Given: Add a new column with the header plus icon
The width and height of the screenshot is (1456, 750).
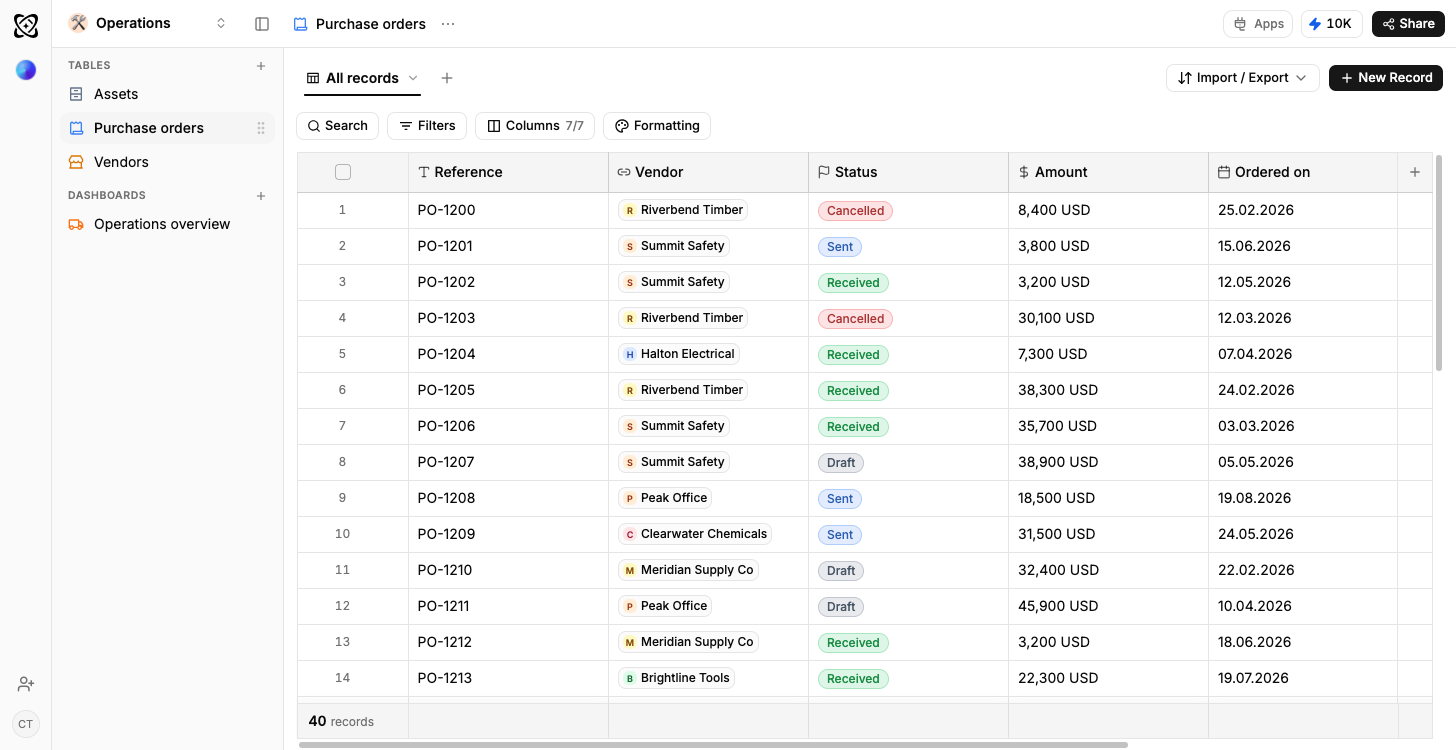Looking at the screenshot, I should pos(1415,172).
